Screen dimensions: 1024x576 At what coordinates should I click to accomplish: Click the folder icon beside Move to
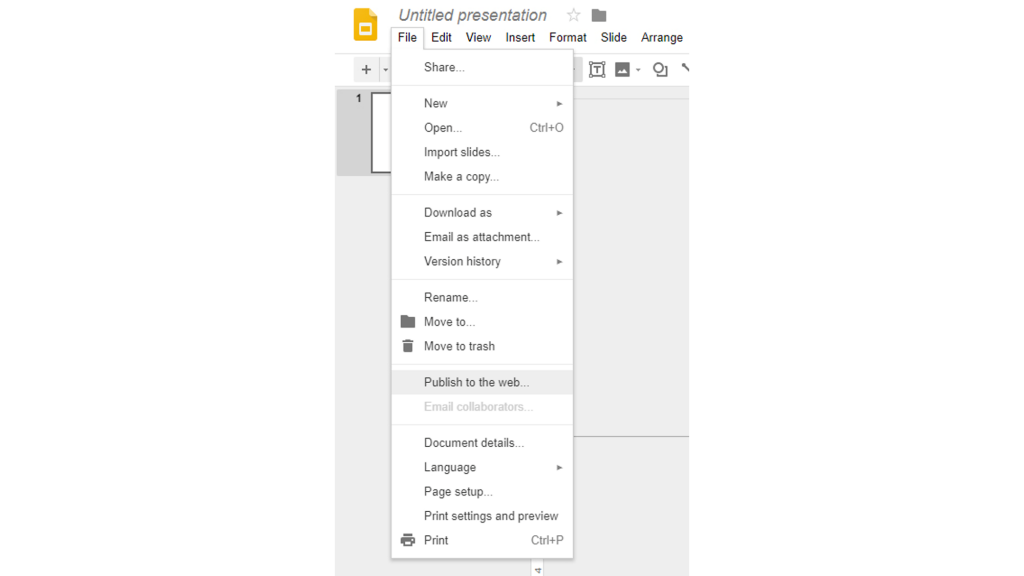[408, 322]
